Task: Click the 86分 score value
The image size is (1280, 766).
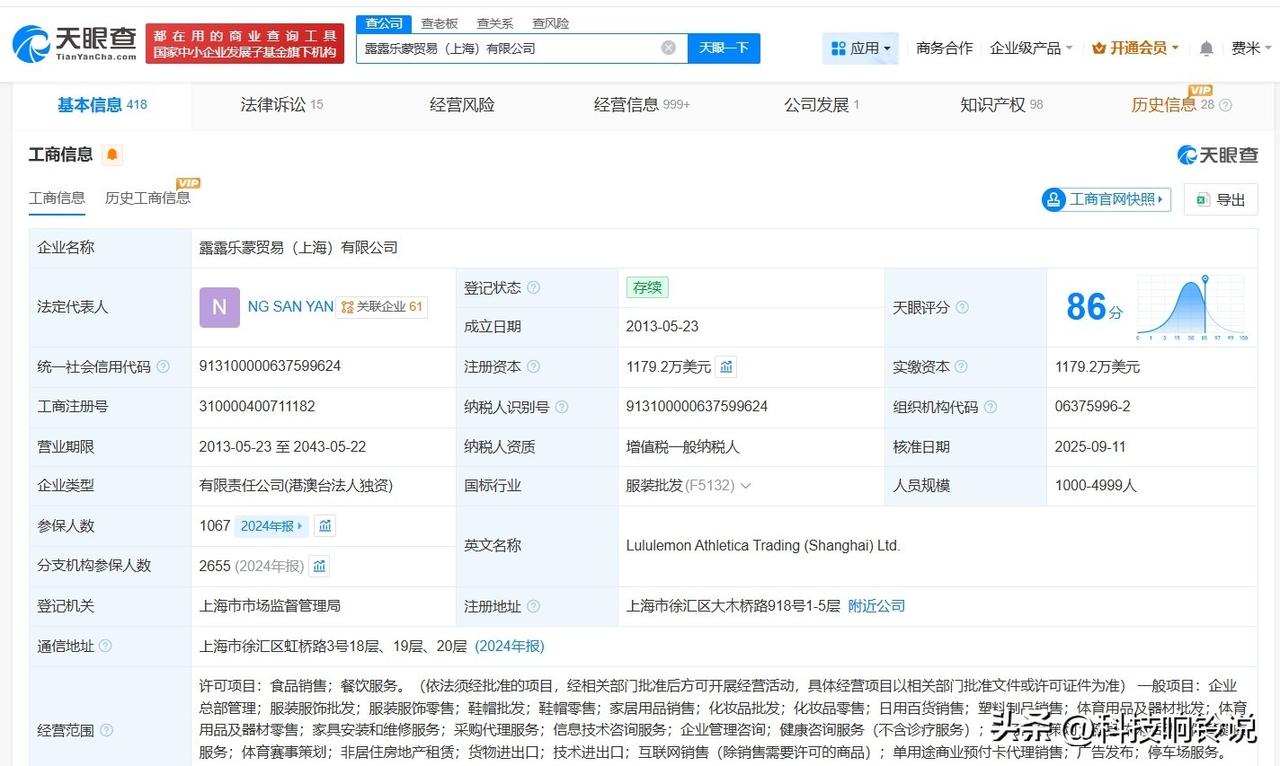Action: click(1094, 307)
